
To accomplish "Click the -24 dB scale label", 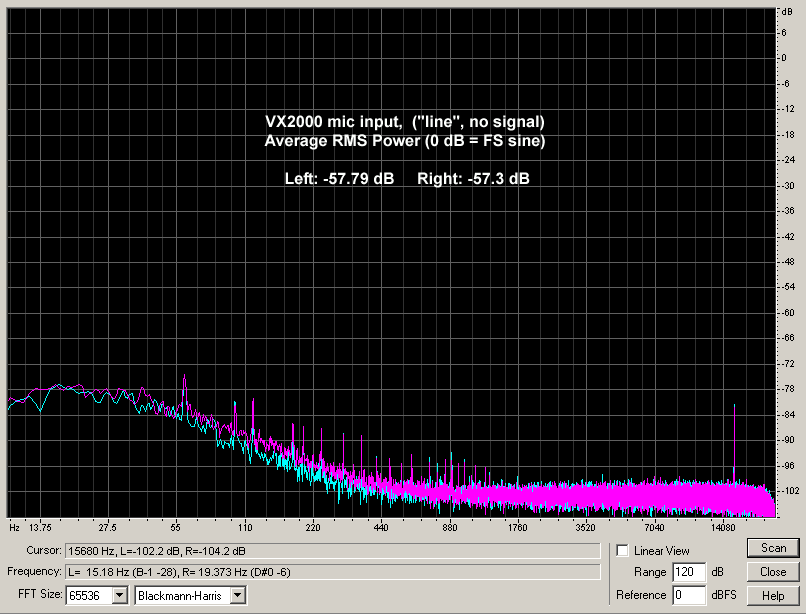I will [x=787, y=160].
